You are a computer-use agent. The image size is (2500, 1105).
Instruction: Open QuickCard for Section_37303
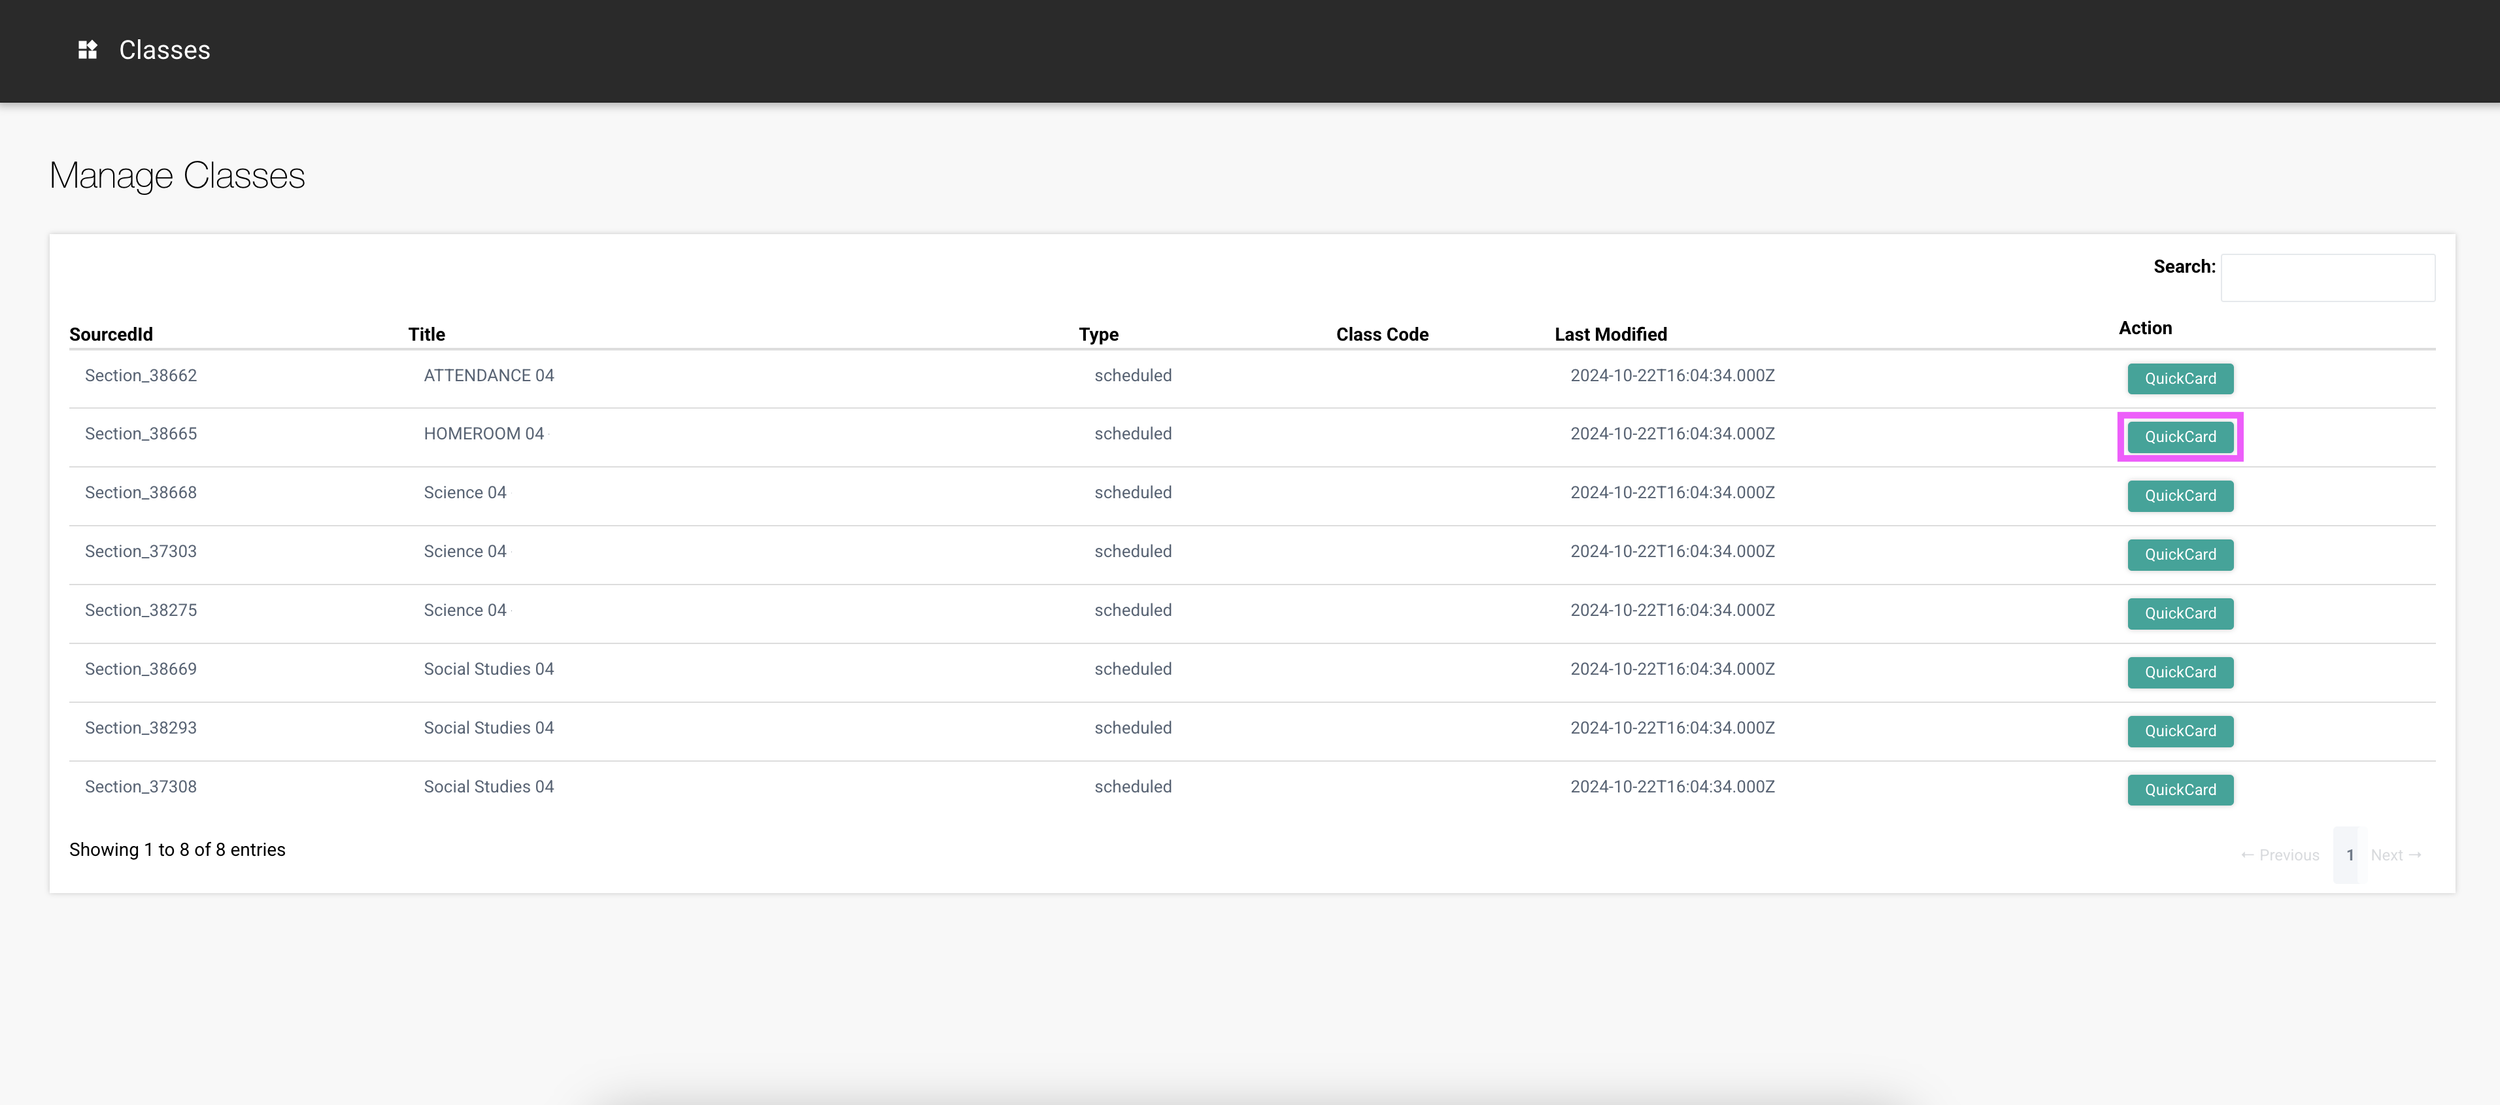[x=2179, y=555]
